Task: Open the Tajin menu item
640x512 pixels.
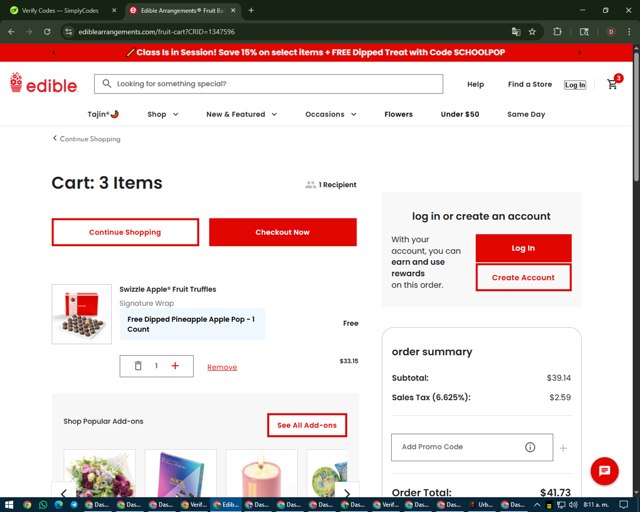Action: click(x=103, y=114)
